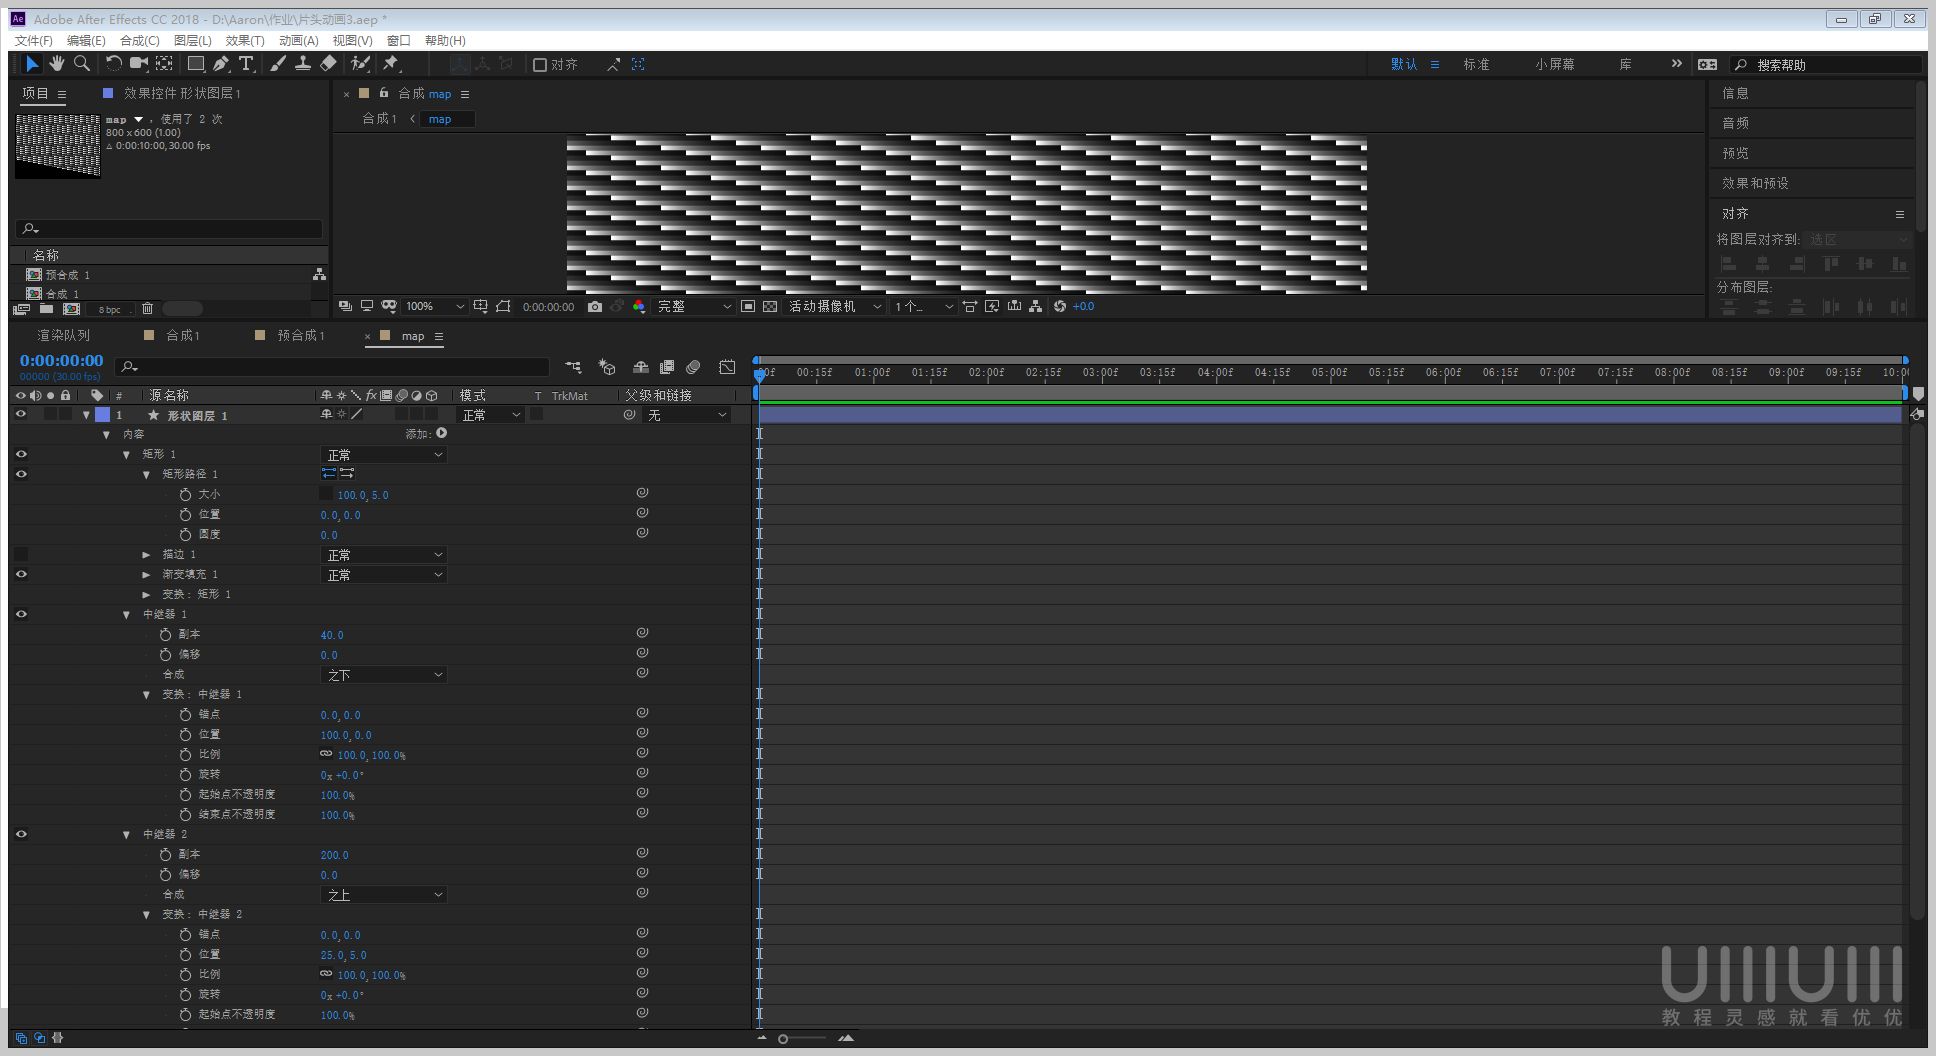Toggle stopwatch for 大小 property

(x=185, y=494)
